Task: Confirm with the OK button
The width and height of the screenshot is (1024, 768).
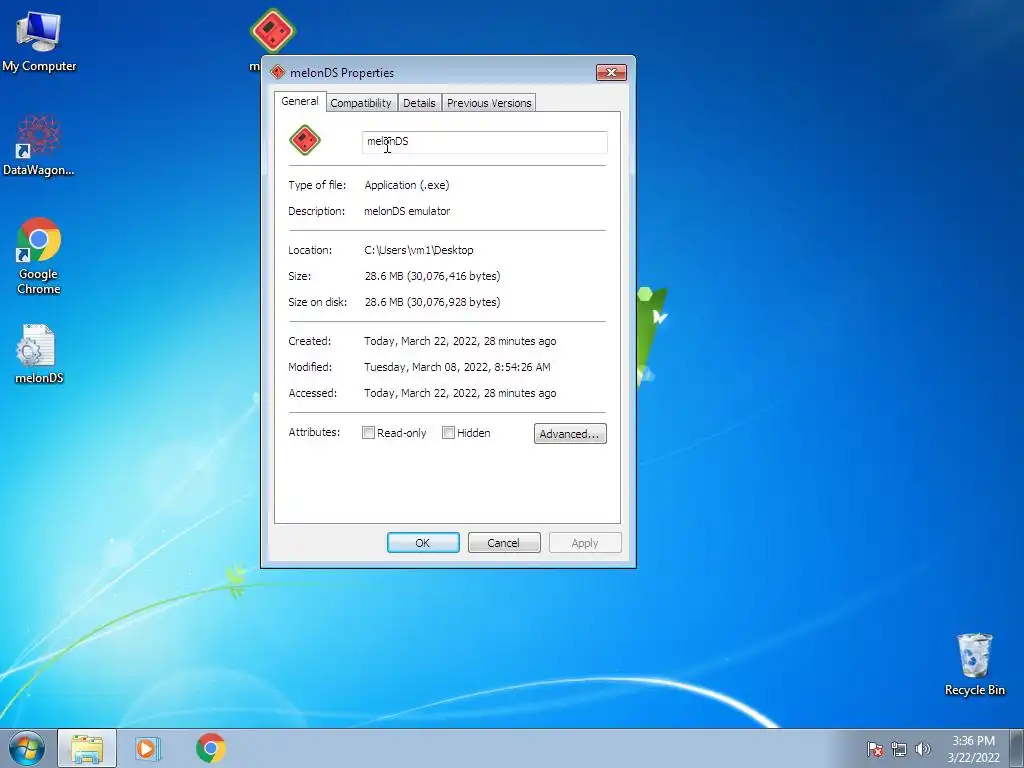Action: pyautogui.click(x=423, y=543)
